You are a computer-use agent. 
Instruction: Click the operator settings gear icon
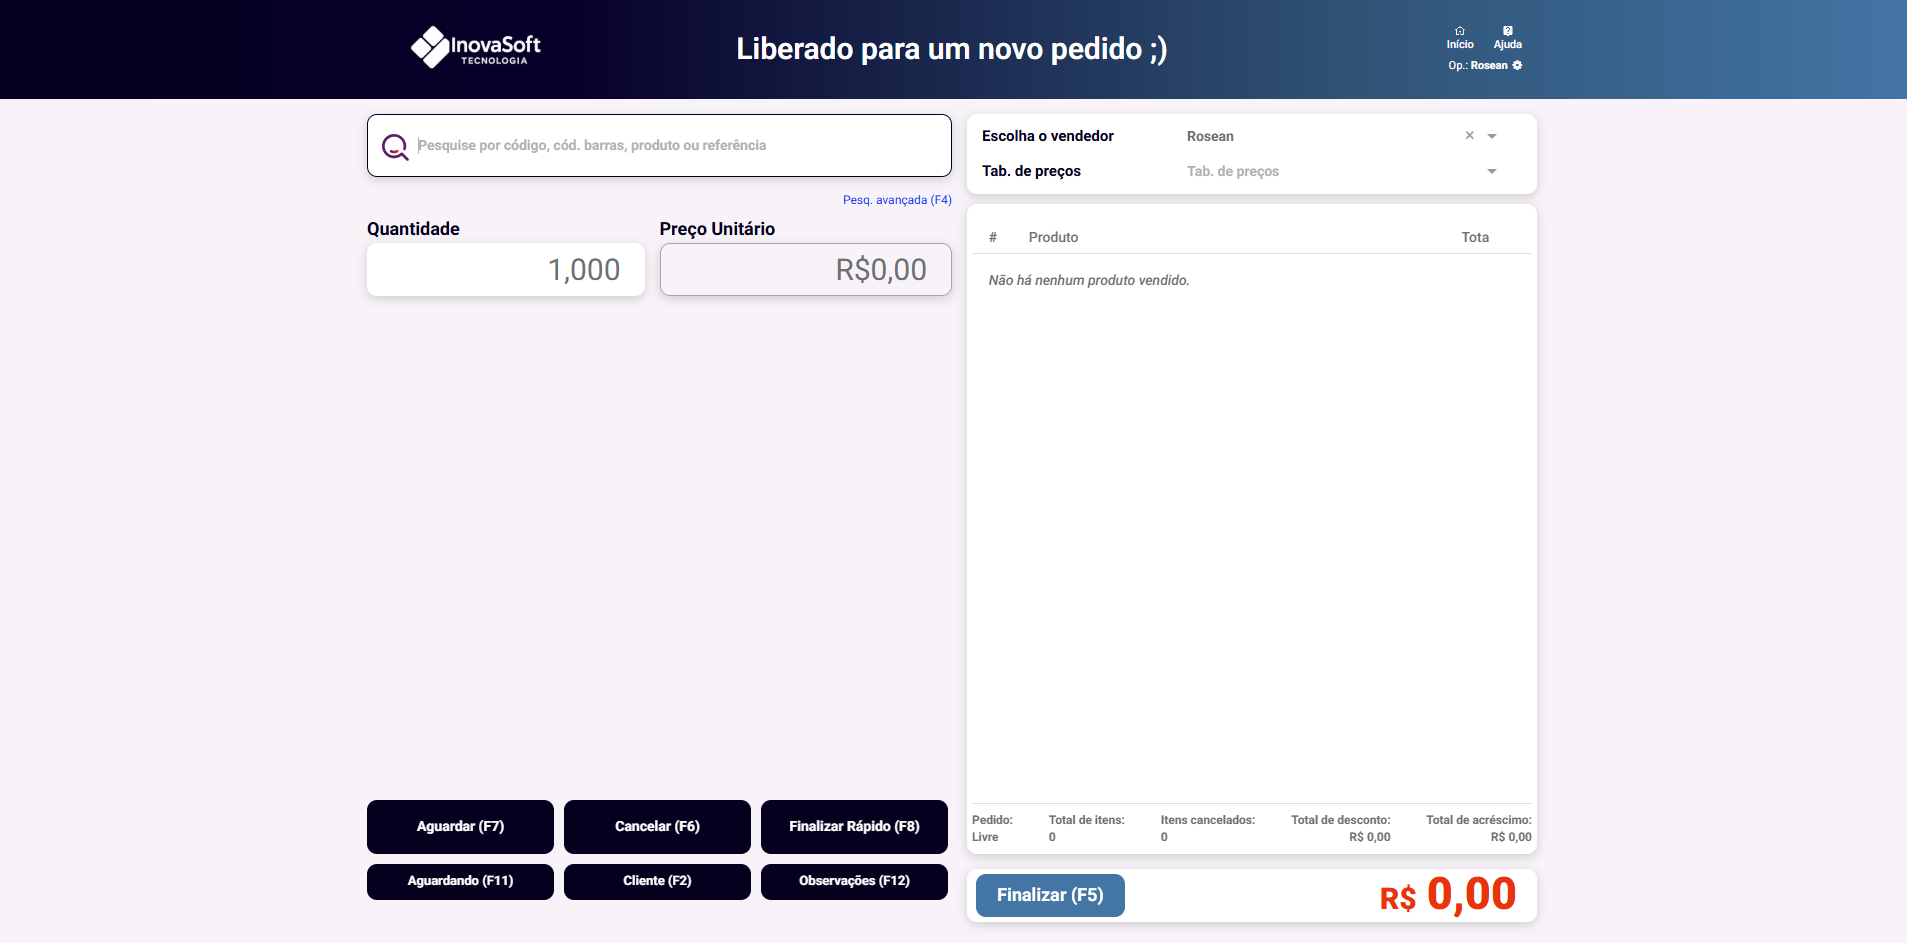click(1517, 66)
